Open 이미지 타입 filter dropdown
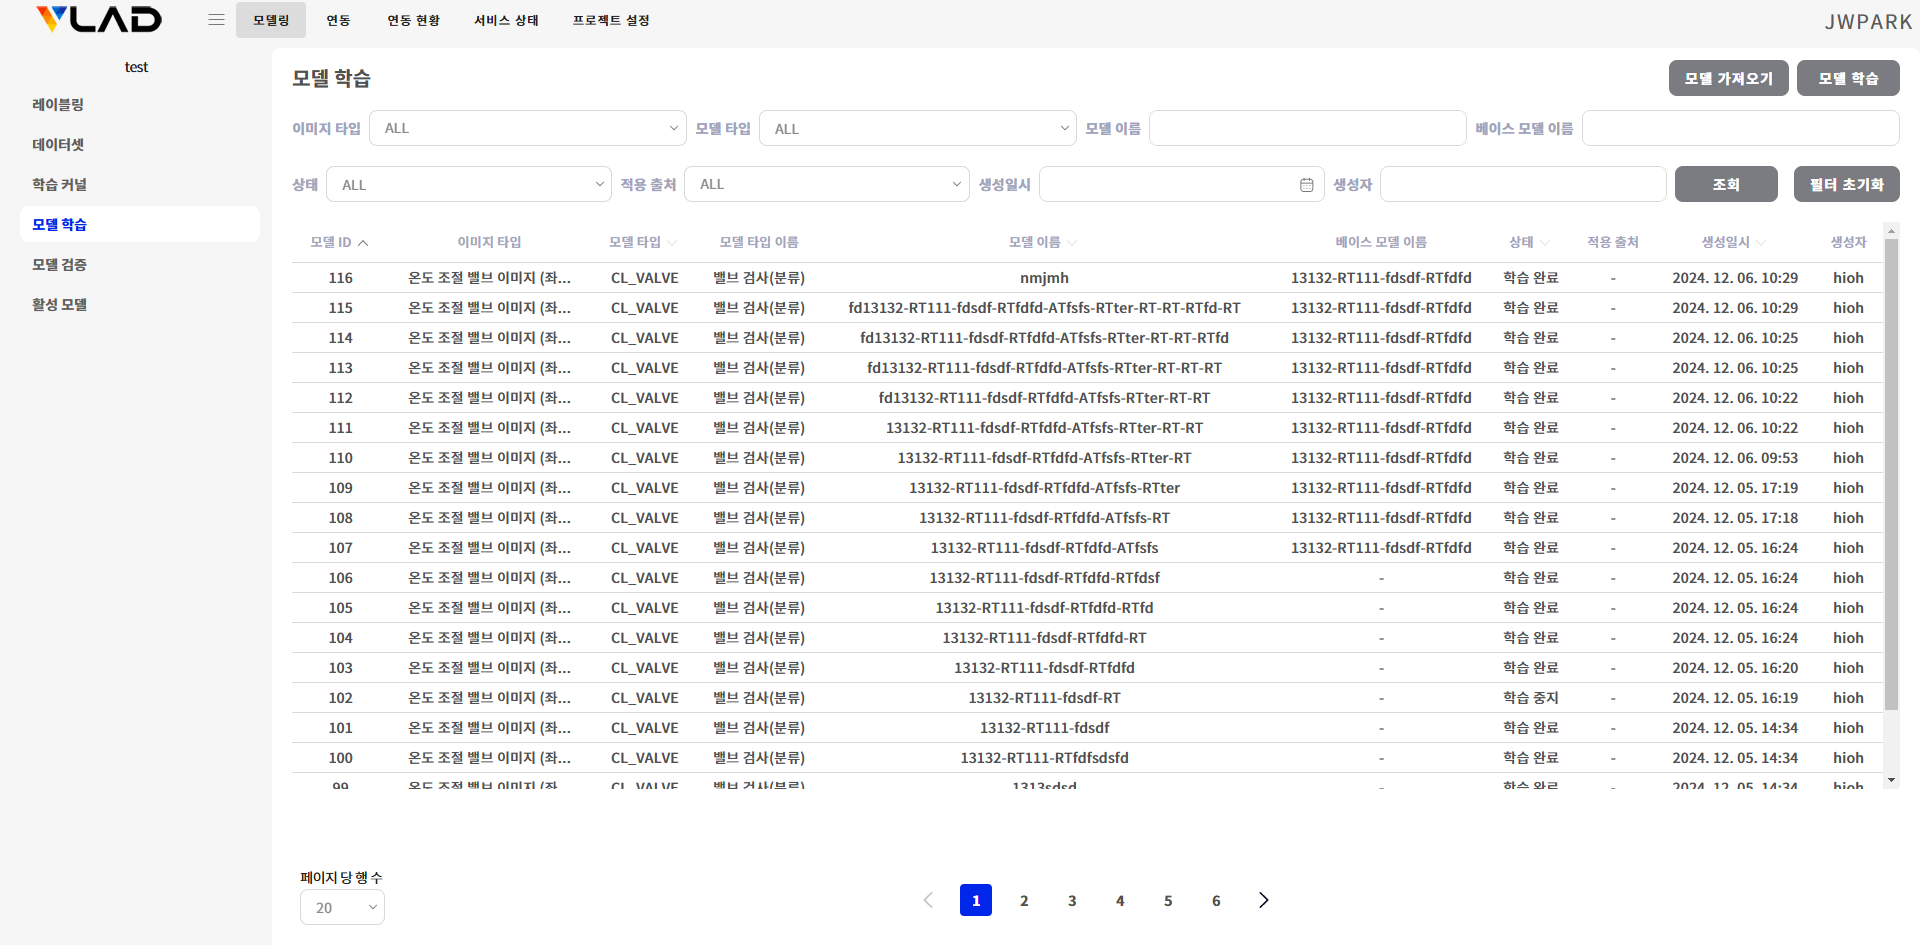The width and height of the screenshot is (1920, 945). click(528, 128)
